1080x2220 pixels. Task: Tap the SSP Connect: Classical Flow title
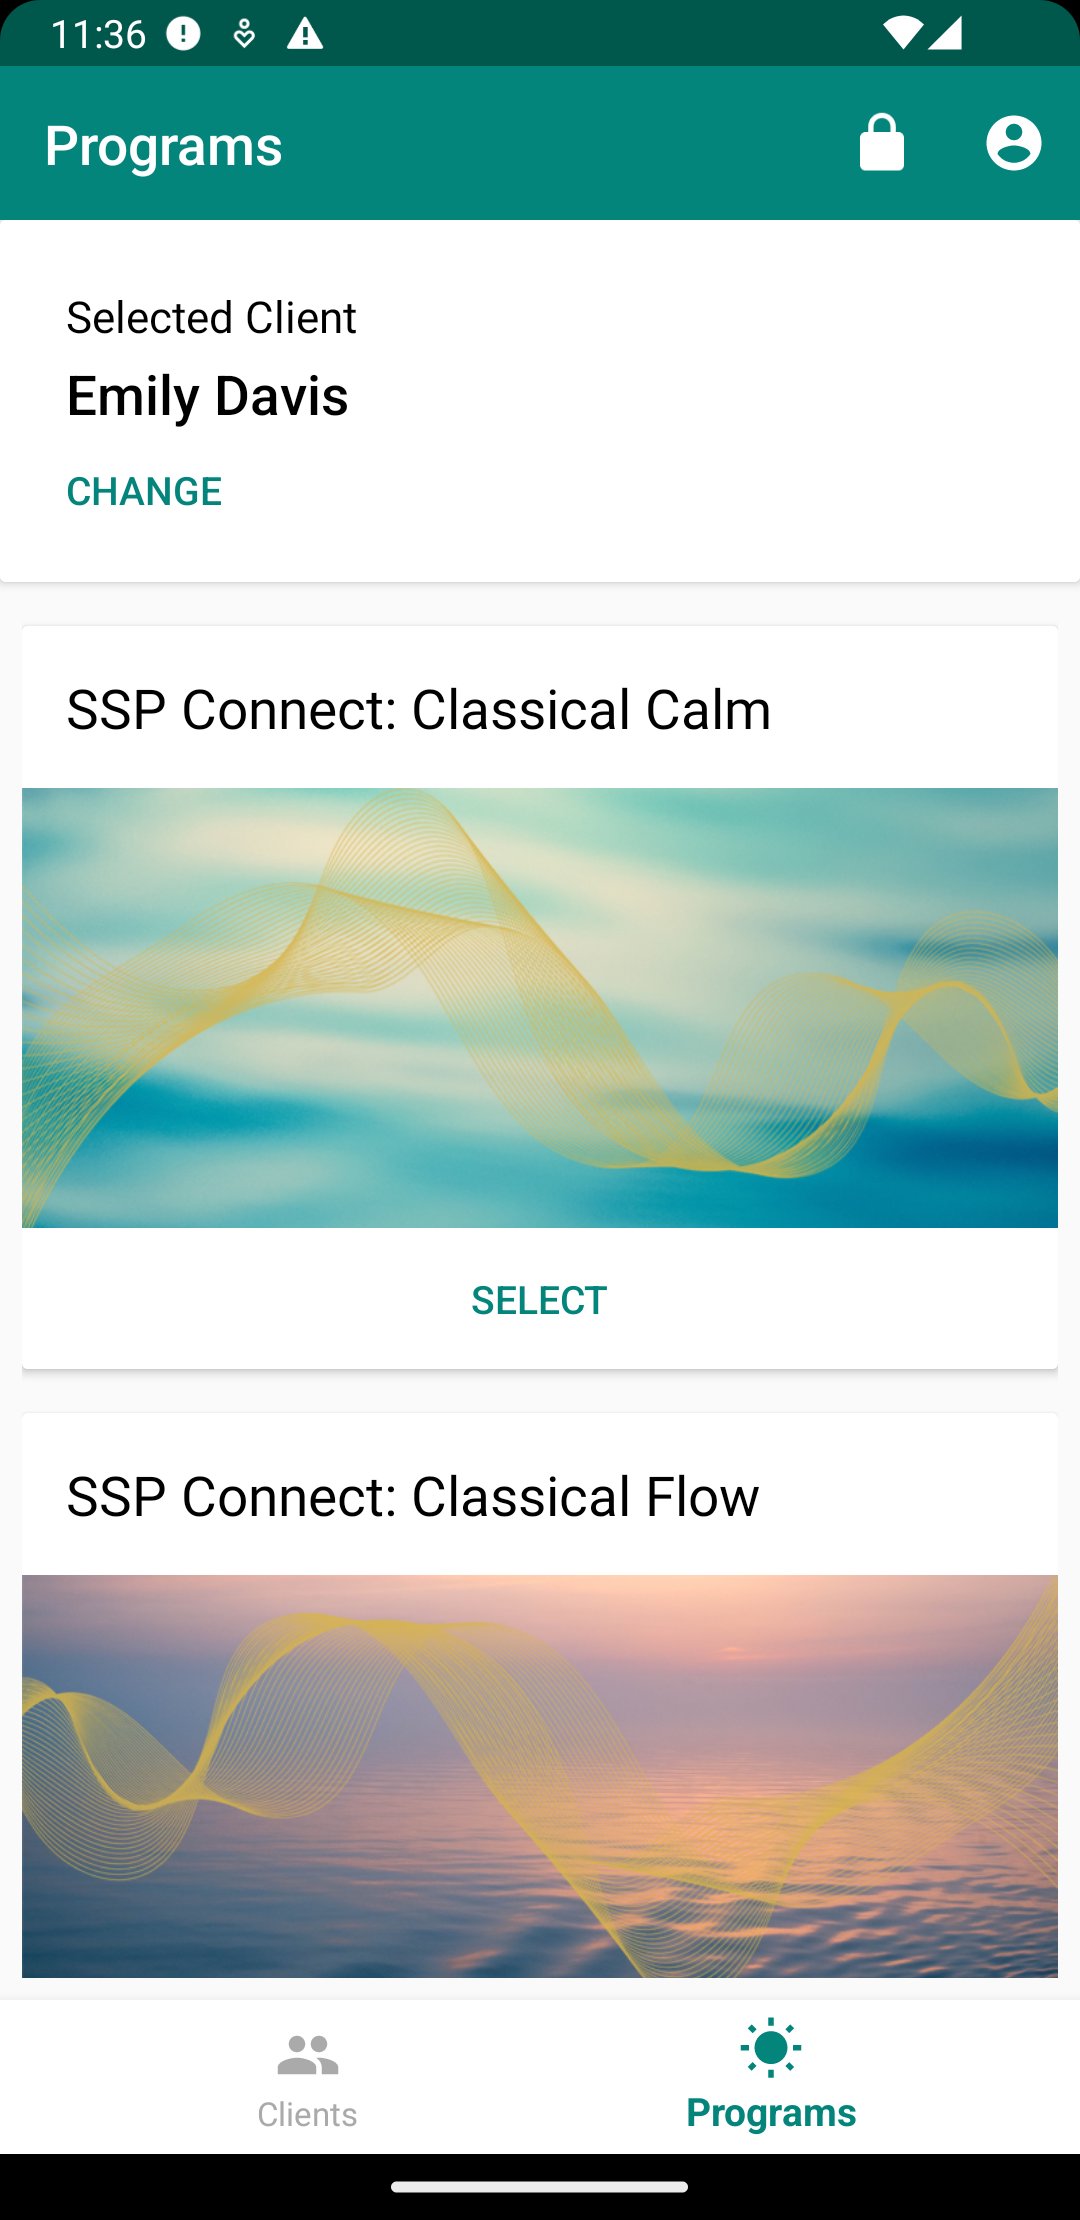coord(412,1497)
